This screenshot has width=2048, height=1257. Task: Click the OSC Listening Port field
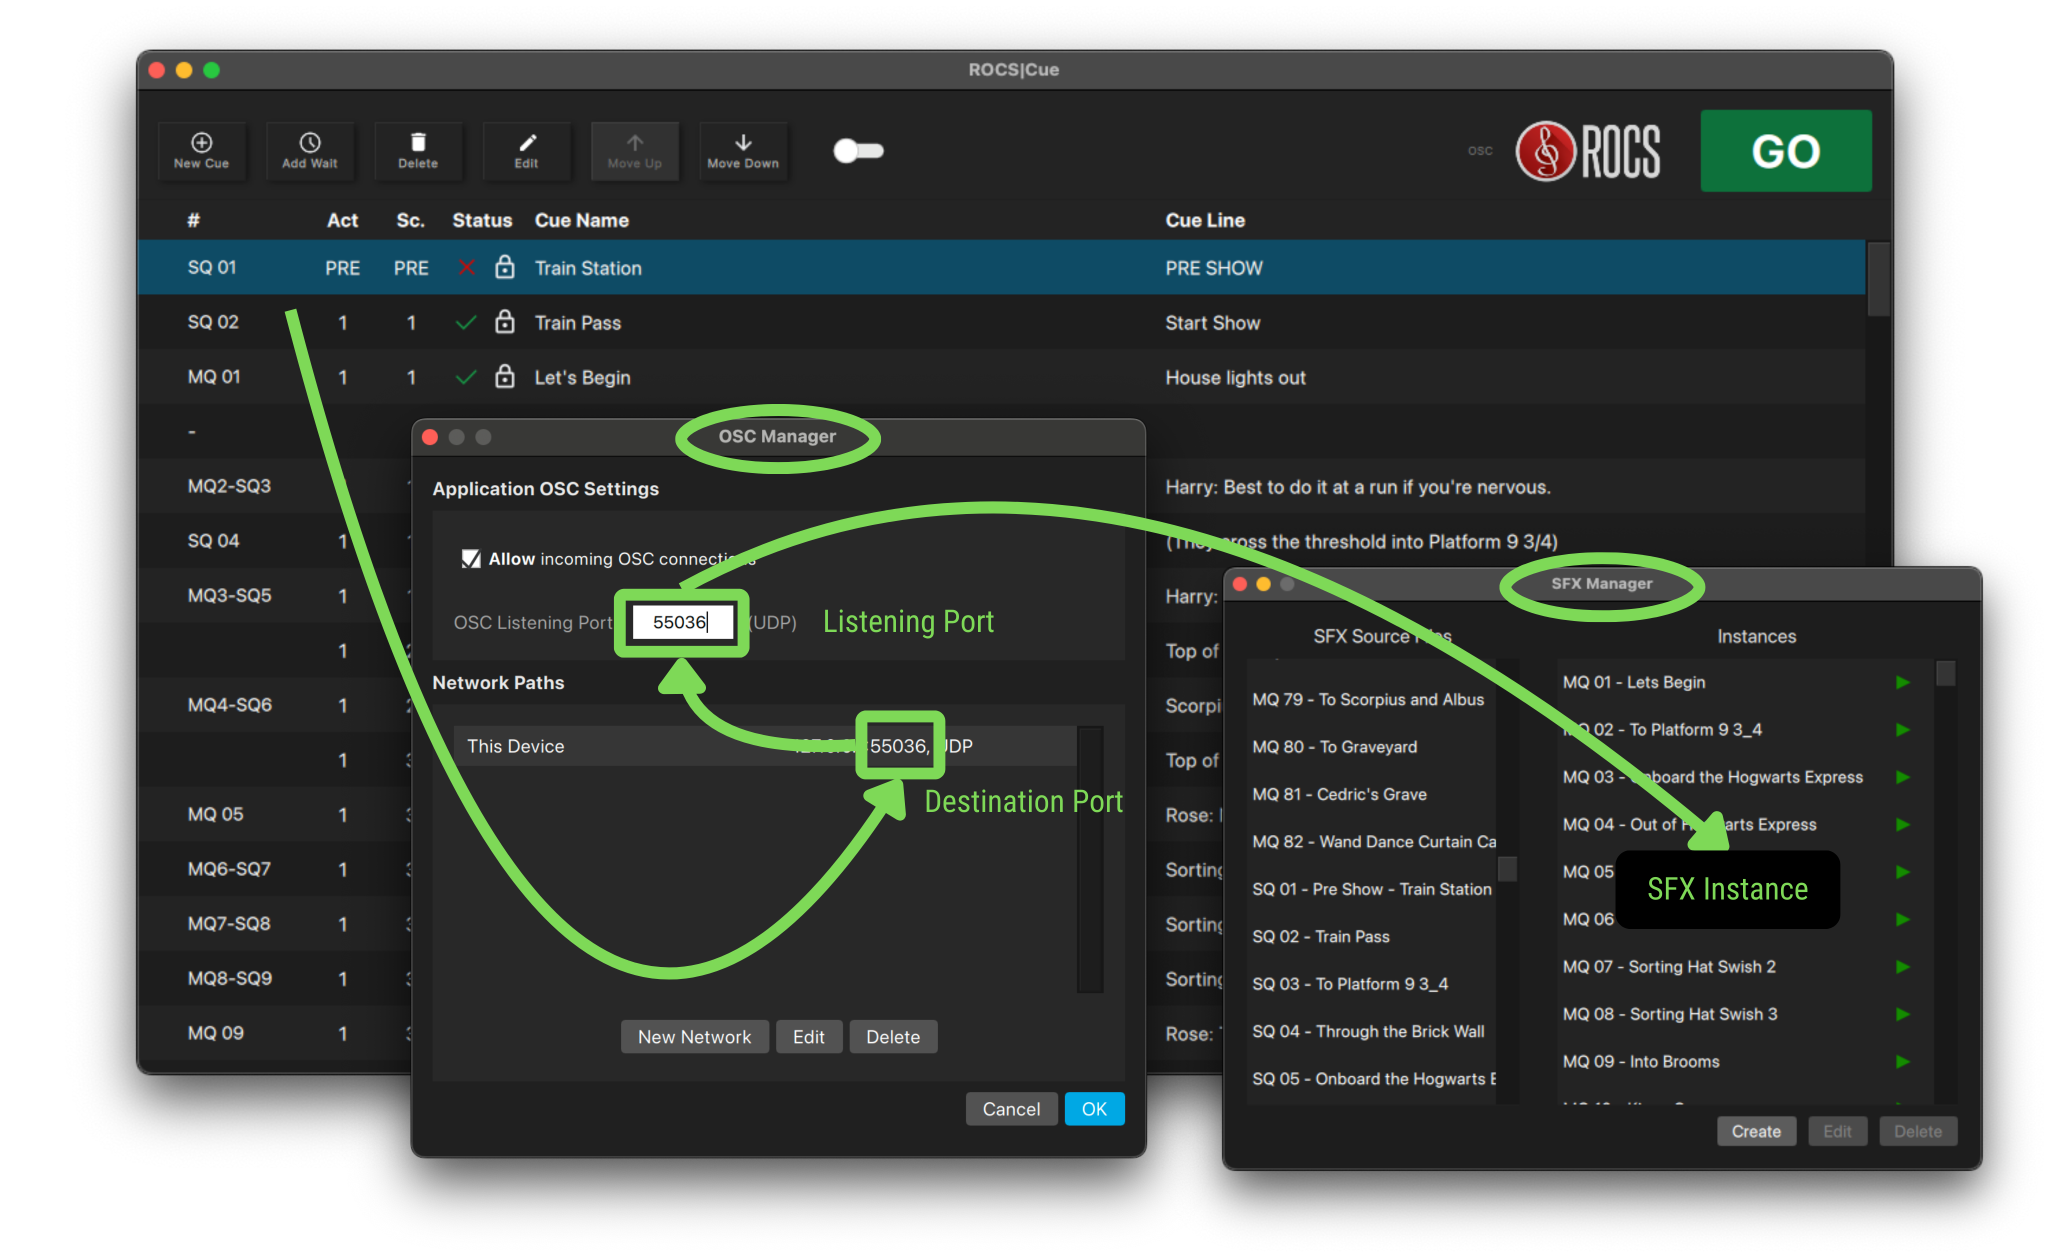pos(681,621)
